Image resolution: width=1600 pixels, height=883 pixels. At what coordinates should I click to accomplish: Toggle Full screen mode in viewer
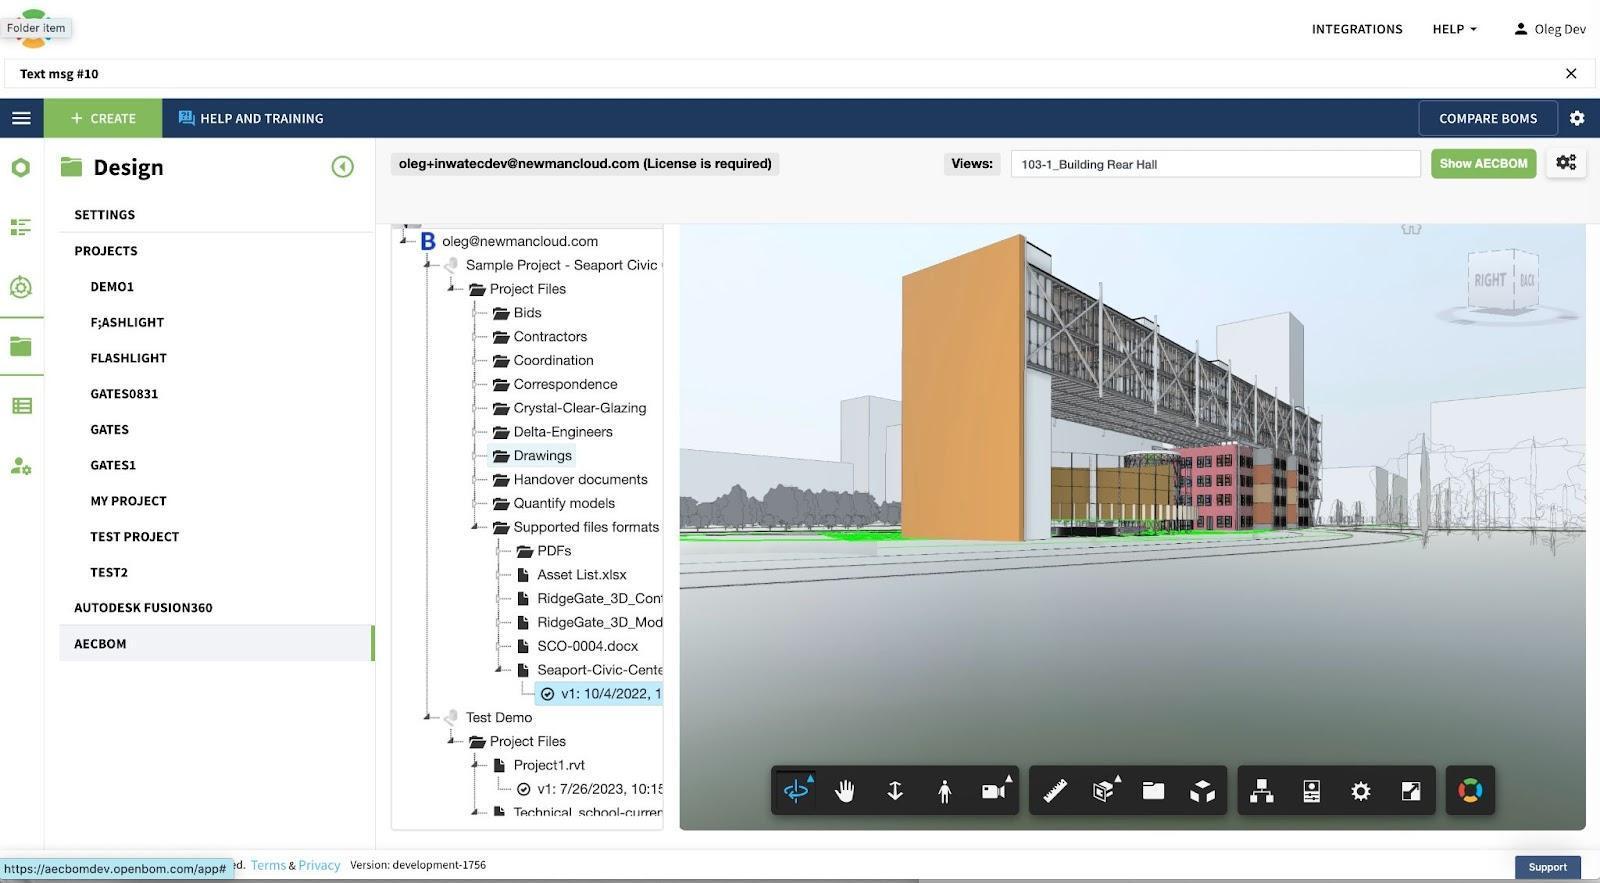pyautogui.click(x=1411, y=791)
